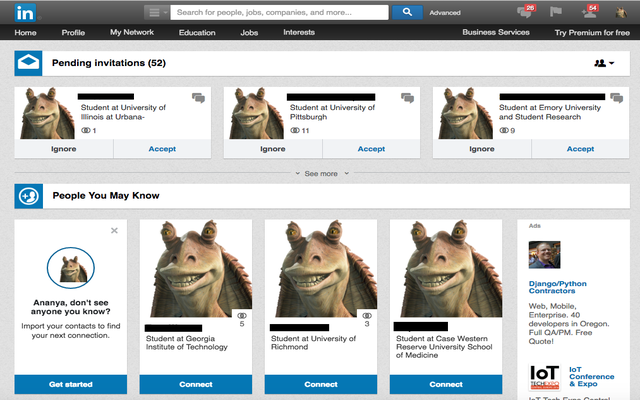The image size is (640, 400).
Task: Expand See more invitations
Action: pyautogui.click(x=321, y=173)
